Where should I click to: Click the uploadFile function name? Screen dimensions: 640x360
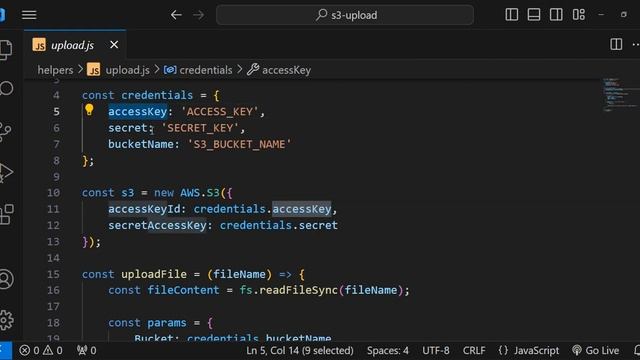pos(154,274)
